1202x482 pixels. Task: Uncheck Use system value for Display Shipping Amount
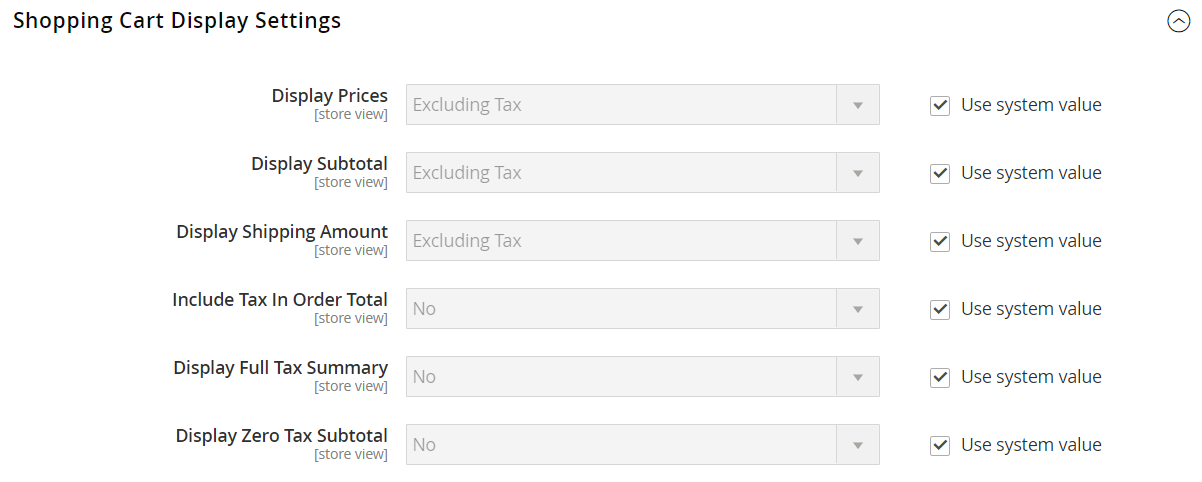pyautogui.click(x=940, y=241)
